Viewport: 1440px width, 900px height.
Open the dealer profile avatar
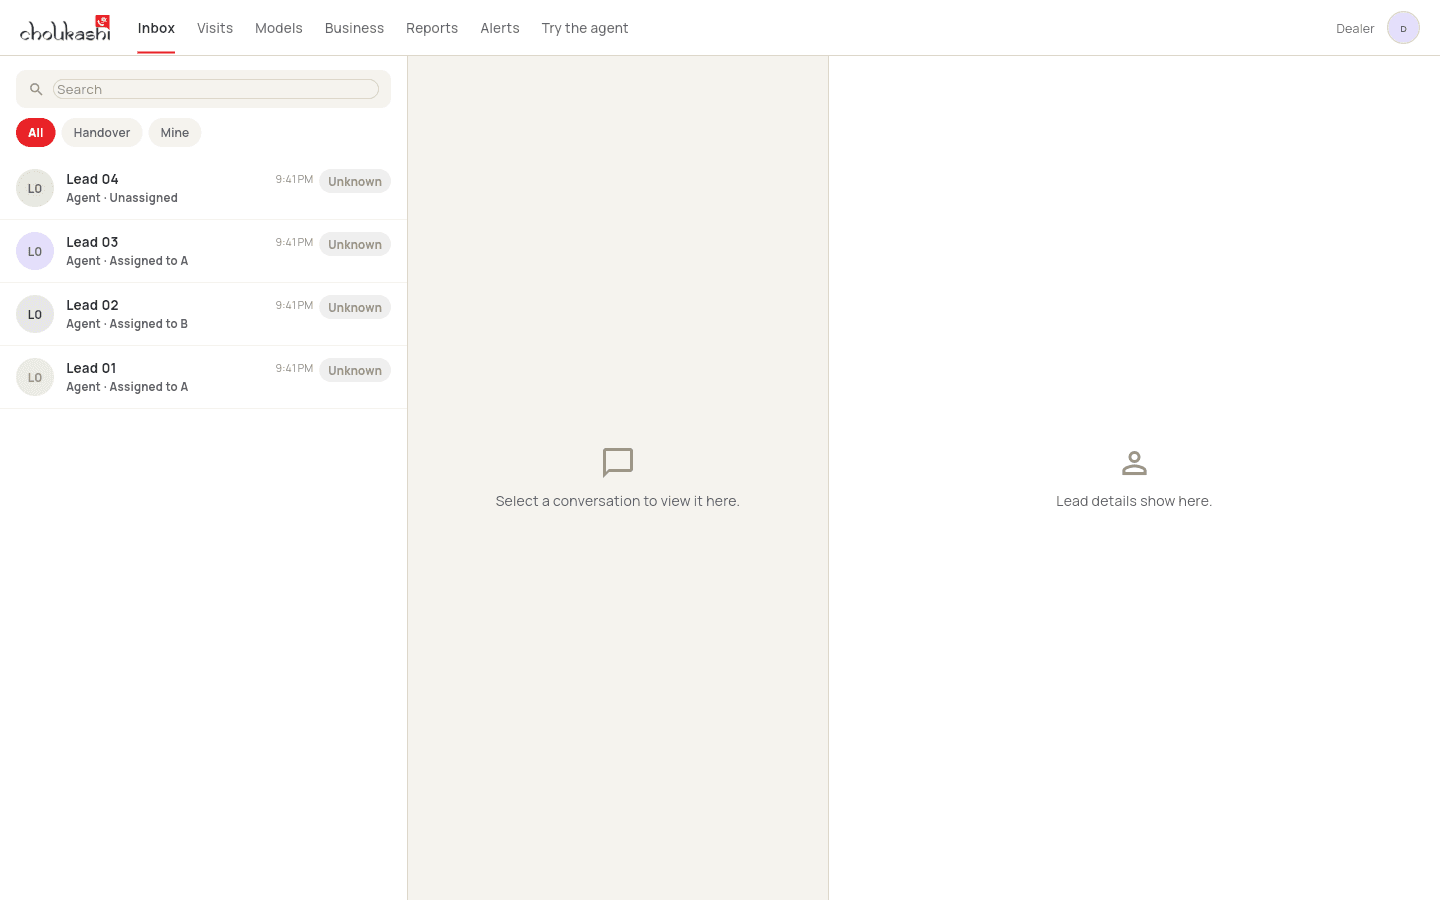pos(1403,28)
